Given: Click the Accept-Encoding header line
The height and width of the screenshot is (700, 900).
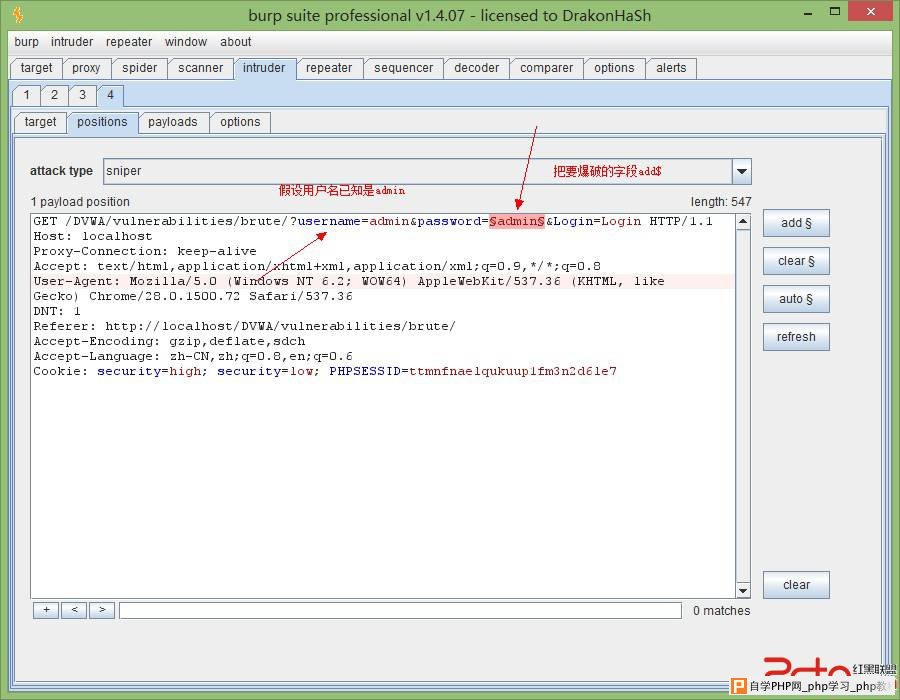Looking at the screenshot, I should [169, 341].
